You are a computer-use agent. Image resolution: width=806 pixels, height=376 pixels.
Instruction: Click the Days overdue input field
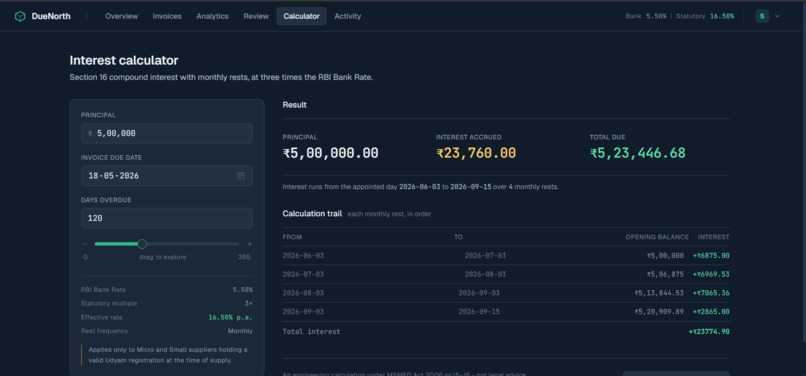click(167, 218)
